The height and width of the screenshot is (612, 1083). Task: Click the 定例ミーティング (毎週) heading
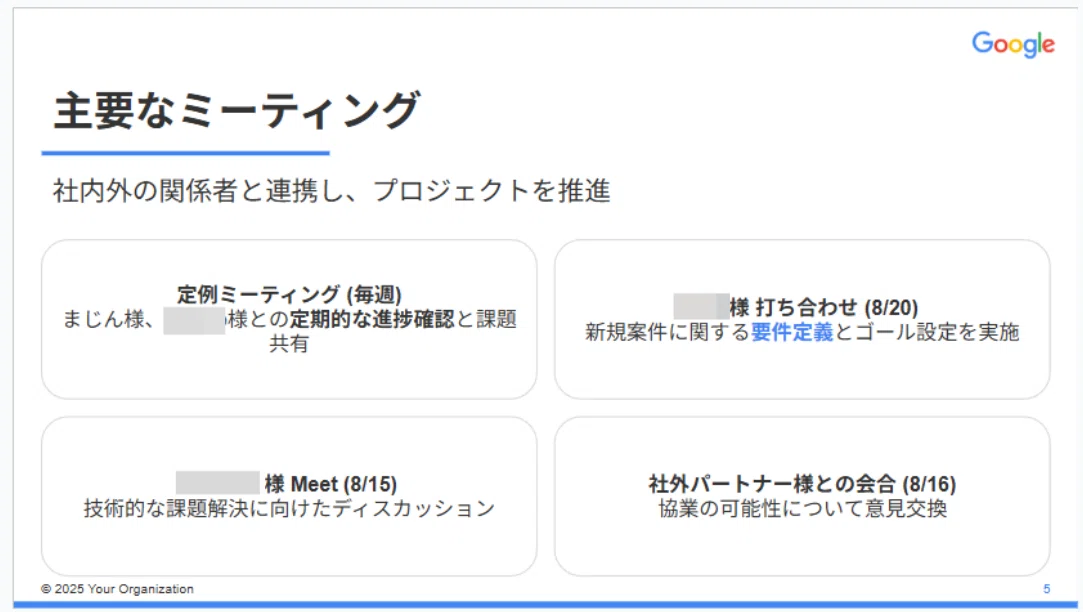point(289,295)
